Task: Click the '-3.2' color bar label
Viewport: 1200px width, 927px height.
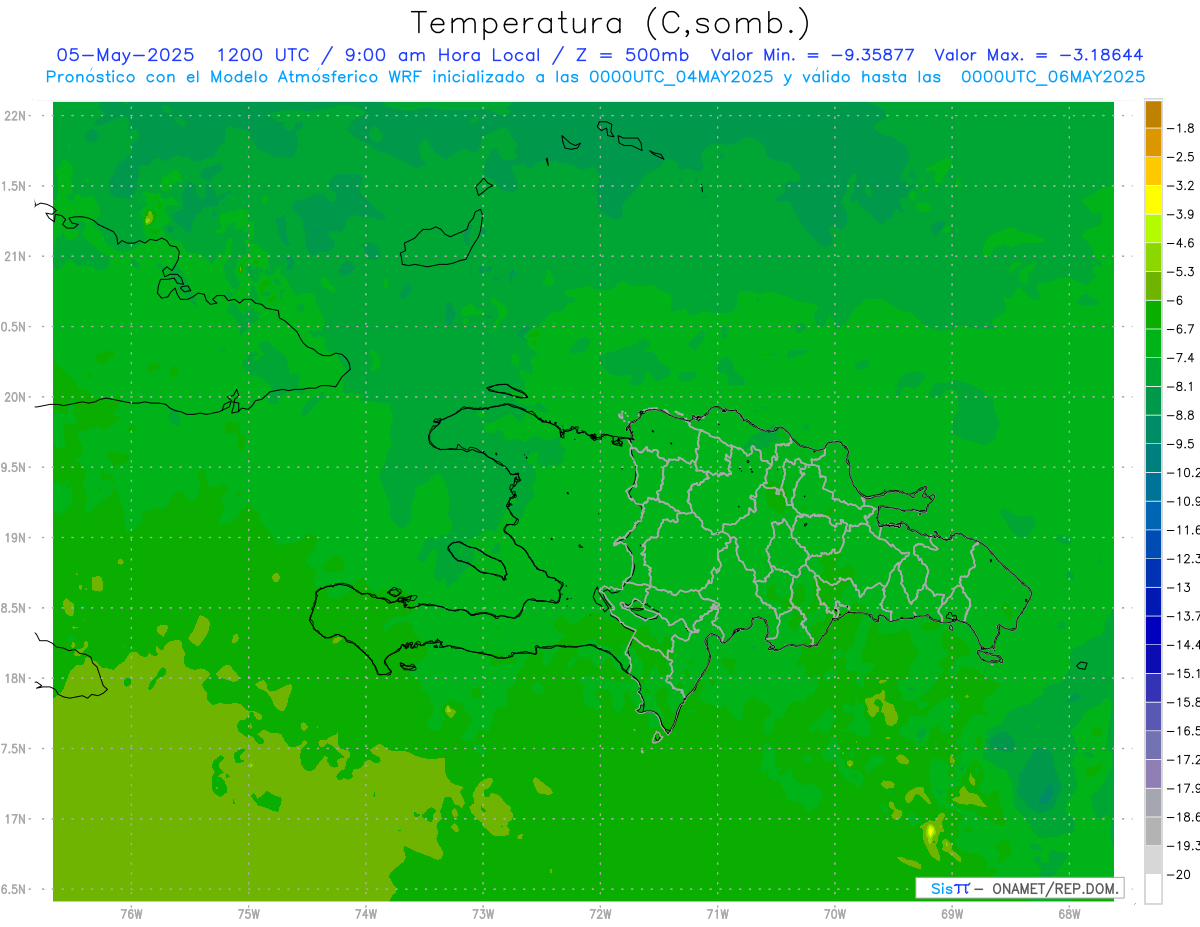Action: tap(1183, 186)
